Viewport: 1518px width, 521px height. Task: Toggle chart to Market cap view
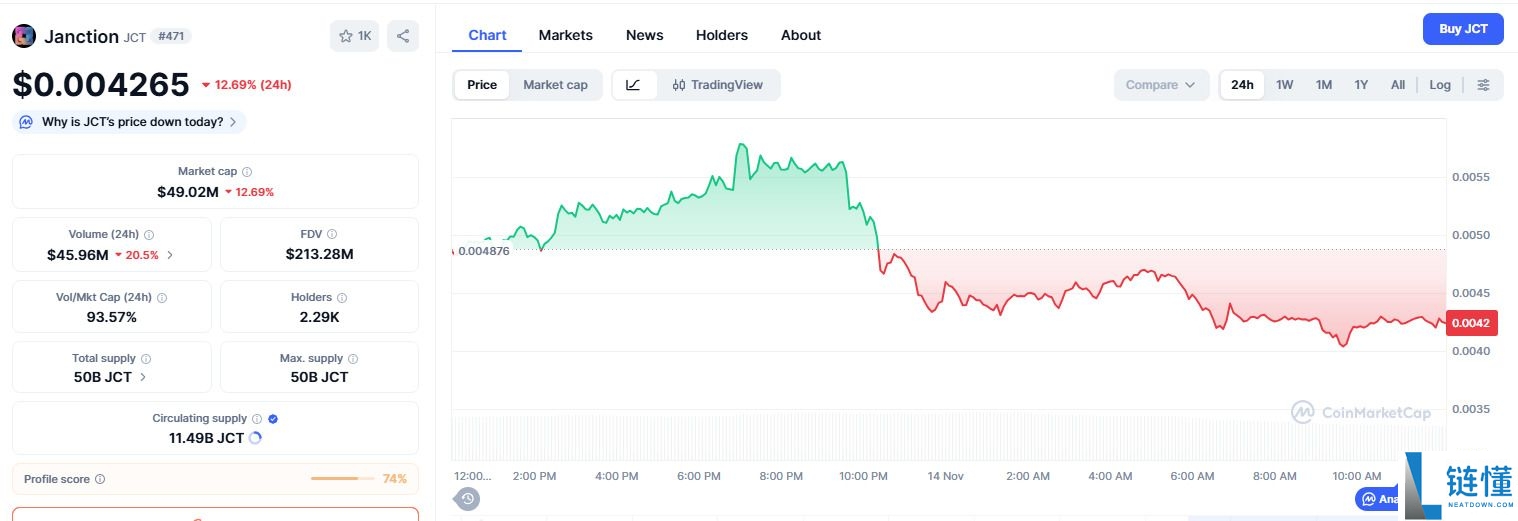pos(555,85)
